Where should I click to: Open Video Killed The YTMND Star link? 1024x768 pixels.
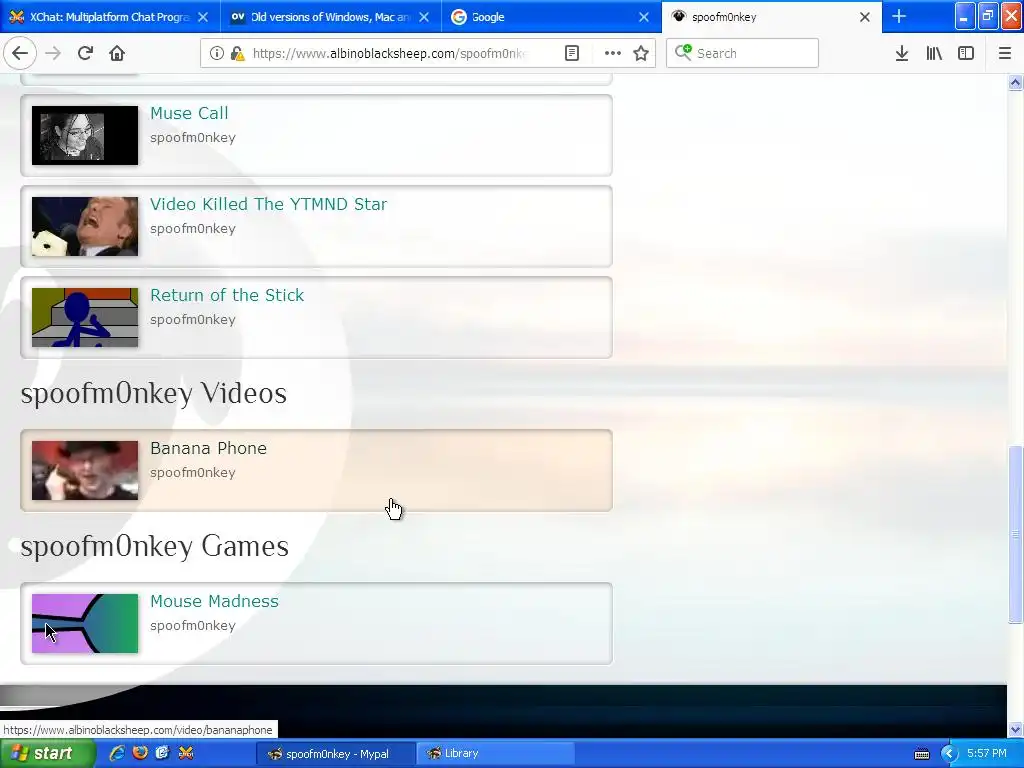click(268, 204)
